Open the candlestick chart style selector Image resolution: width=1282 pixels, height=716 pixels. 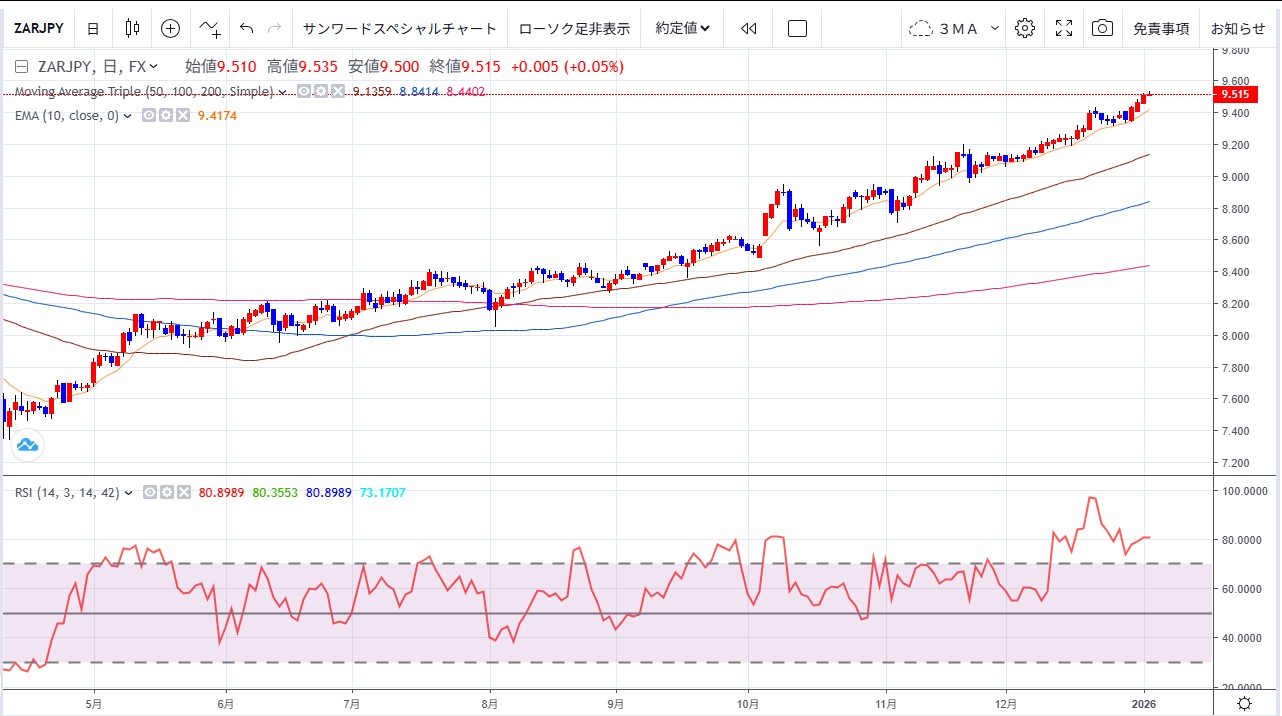132,28
